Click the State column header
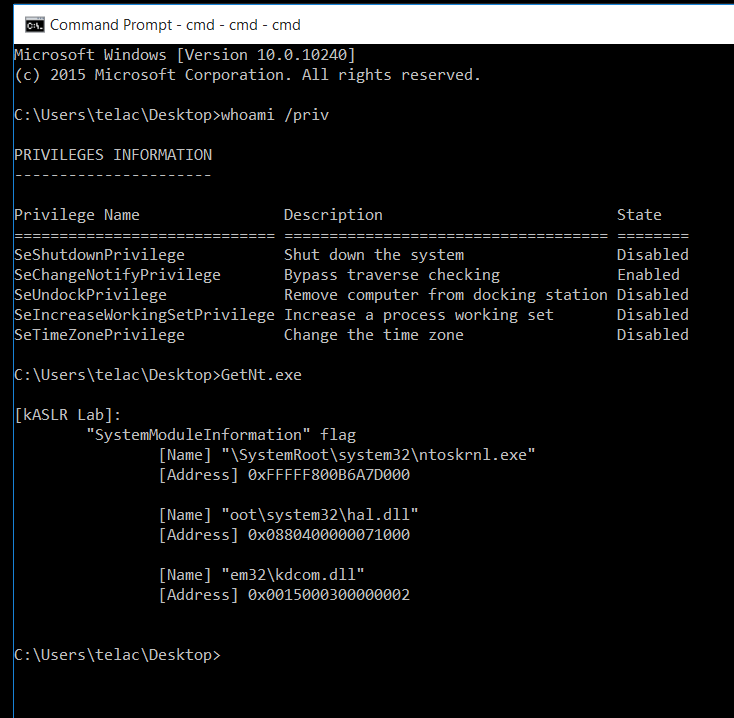 tap(639, 215)
